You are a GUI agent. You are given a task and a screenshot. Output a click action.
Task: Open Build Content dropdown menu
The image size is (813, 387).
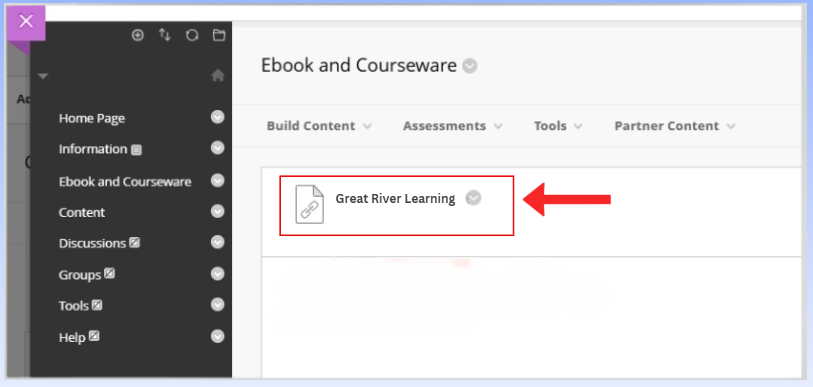point(319,126)
